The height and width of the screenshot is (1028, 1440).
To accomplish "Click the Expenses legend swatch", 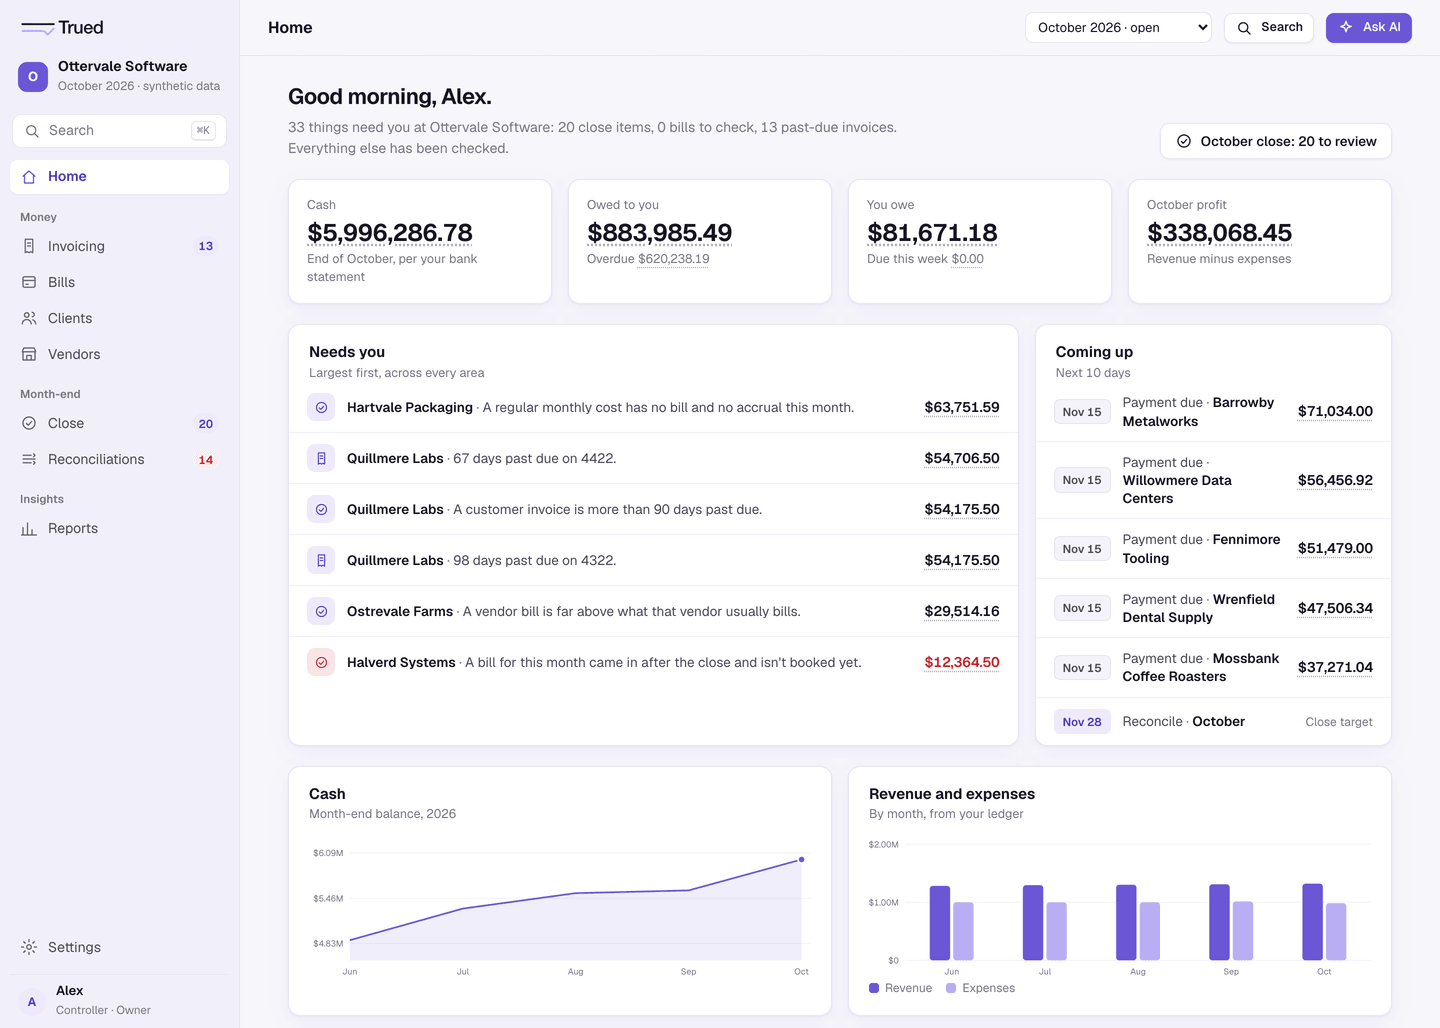I will click(951, 988).
